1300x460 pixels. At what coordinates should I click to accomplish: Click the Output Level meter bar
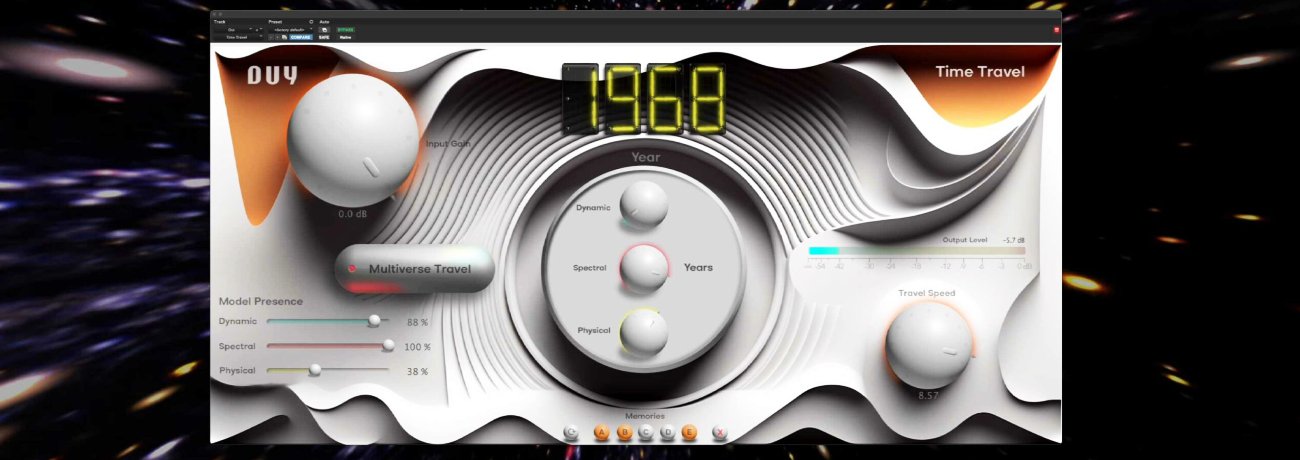[917, 252]
